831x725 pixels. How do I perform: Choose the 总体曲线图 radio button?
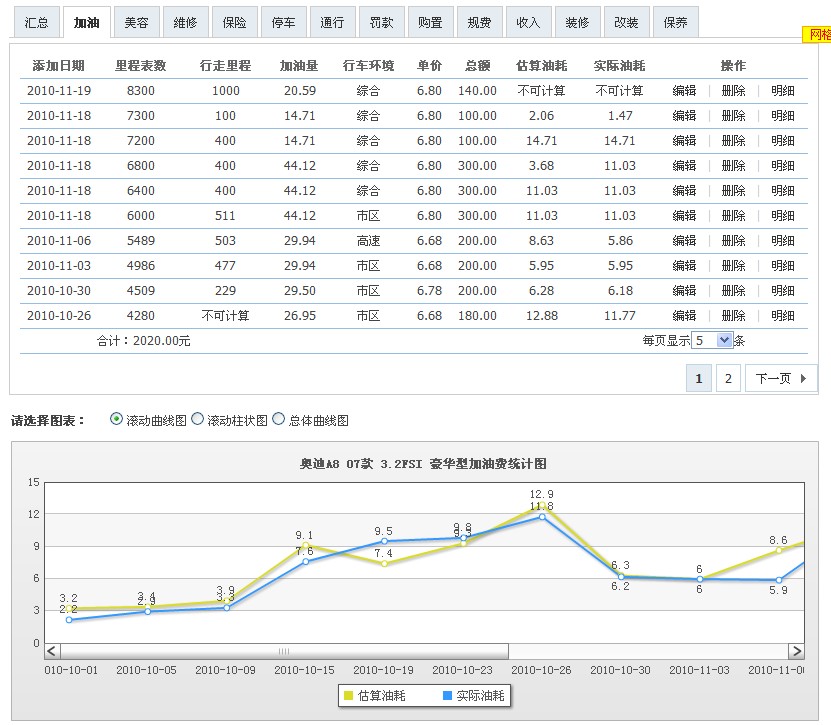tap(279, 420)
